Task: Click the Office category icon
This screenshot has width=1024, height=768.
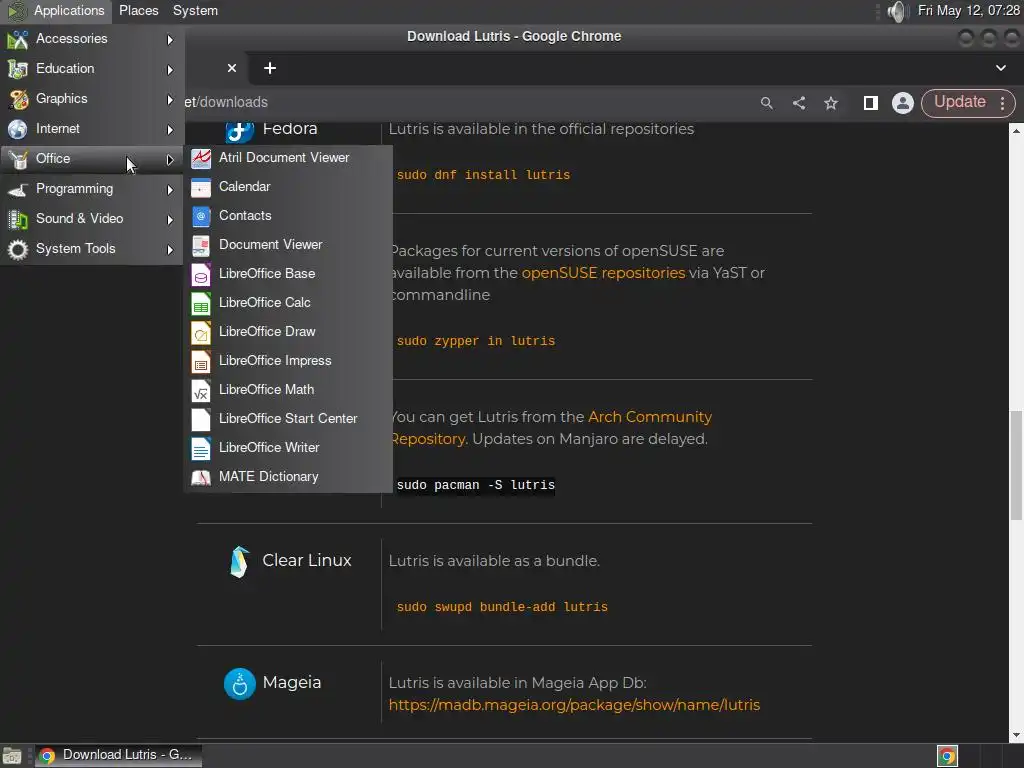Action: point(18,159)
